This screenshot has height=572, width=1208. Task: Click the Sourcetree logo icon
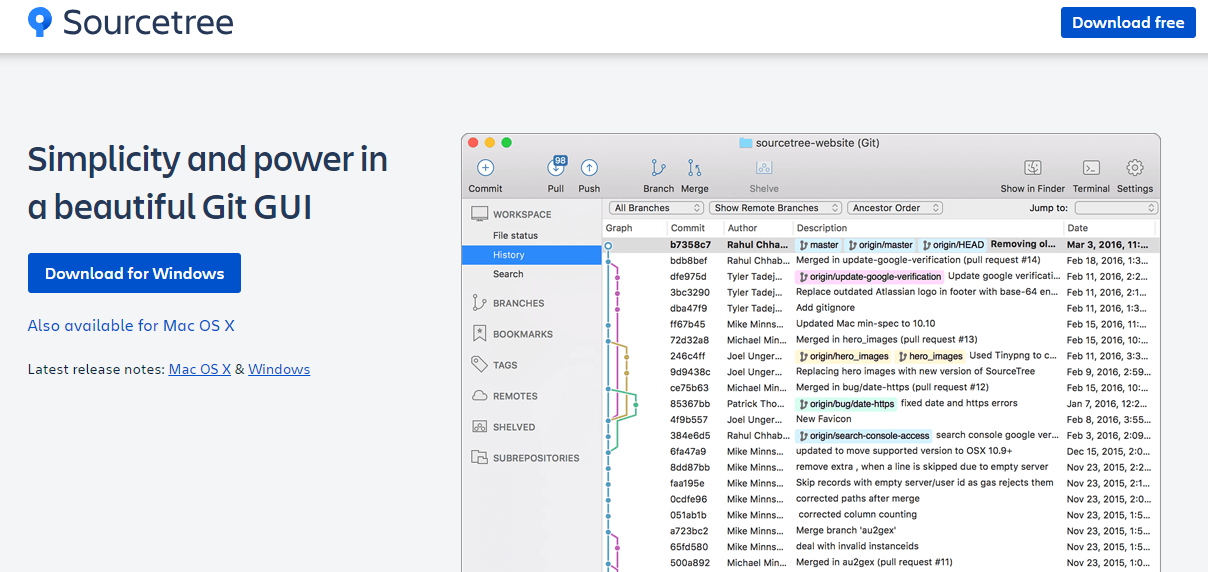40,22
